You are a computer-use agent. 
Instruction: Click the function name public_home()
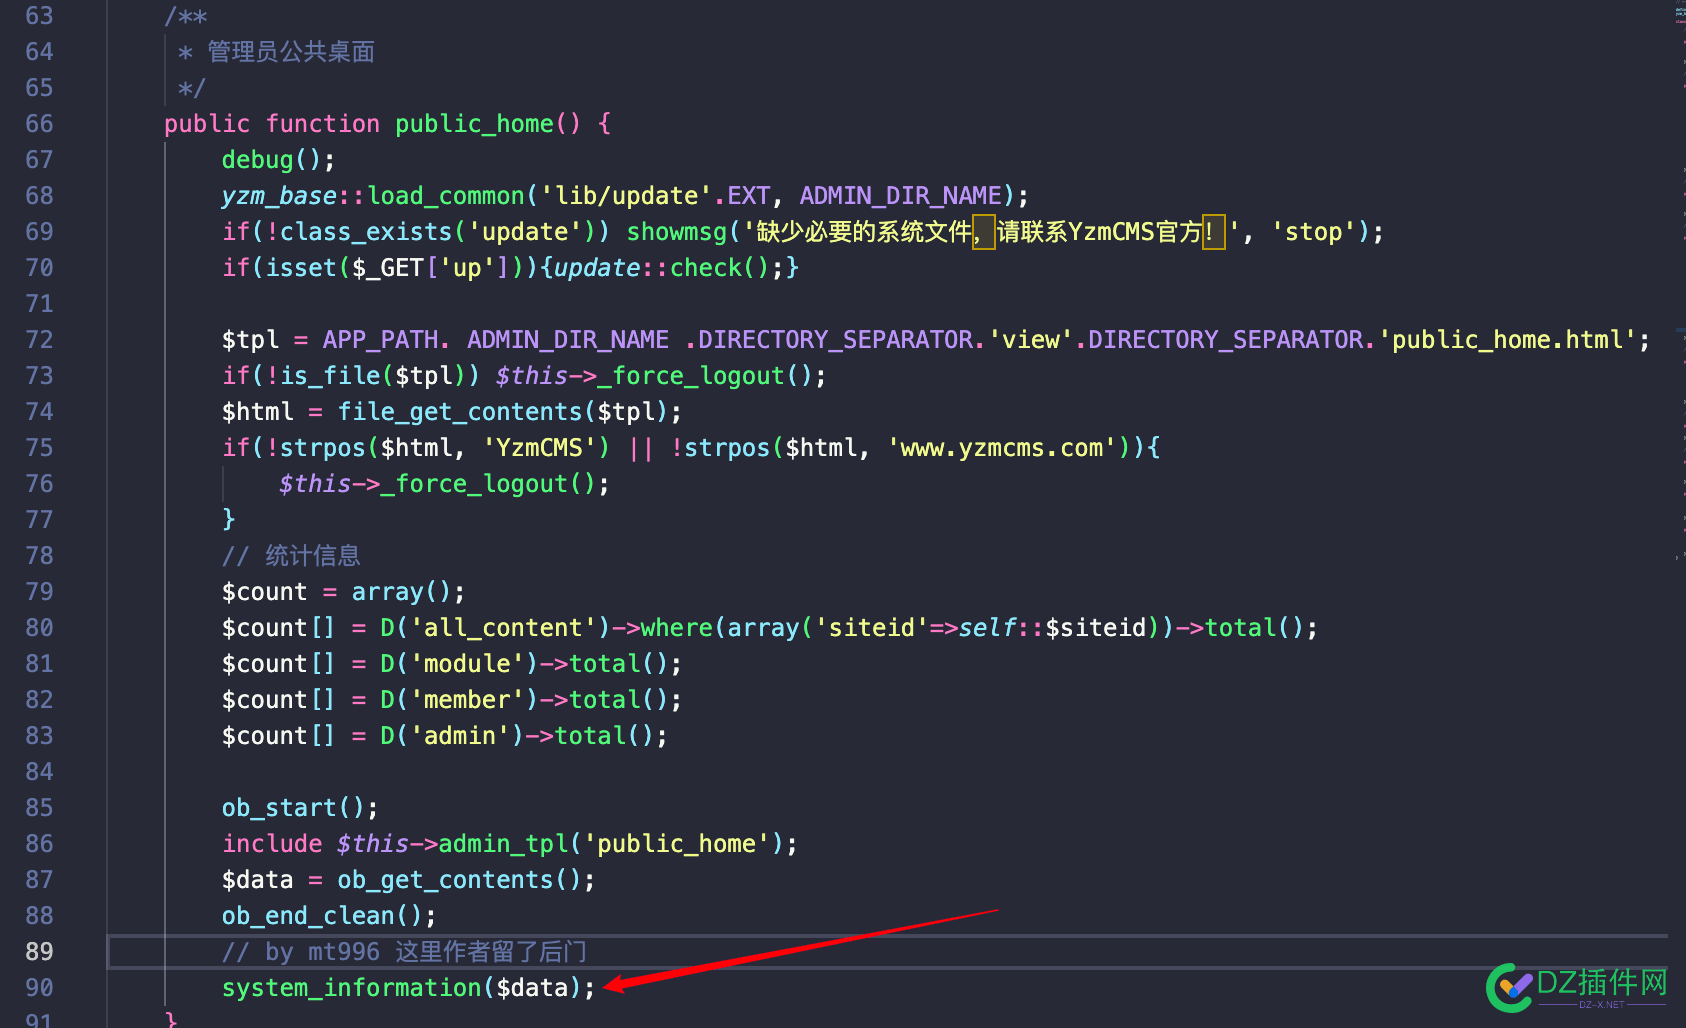[x=488, y=124]
